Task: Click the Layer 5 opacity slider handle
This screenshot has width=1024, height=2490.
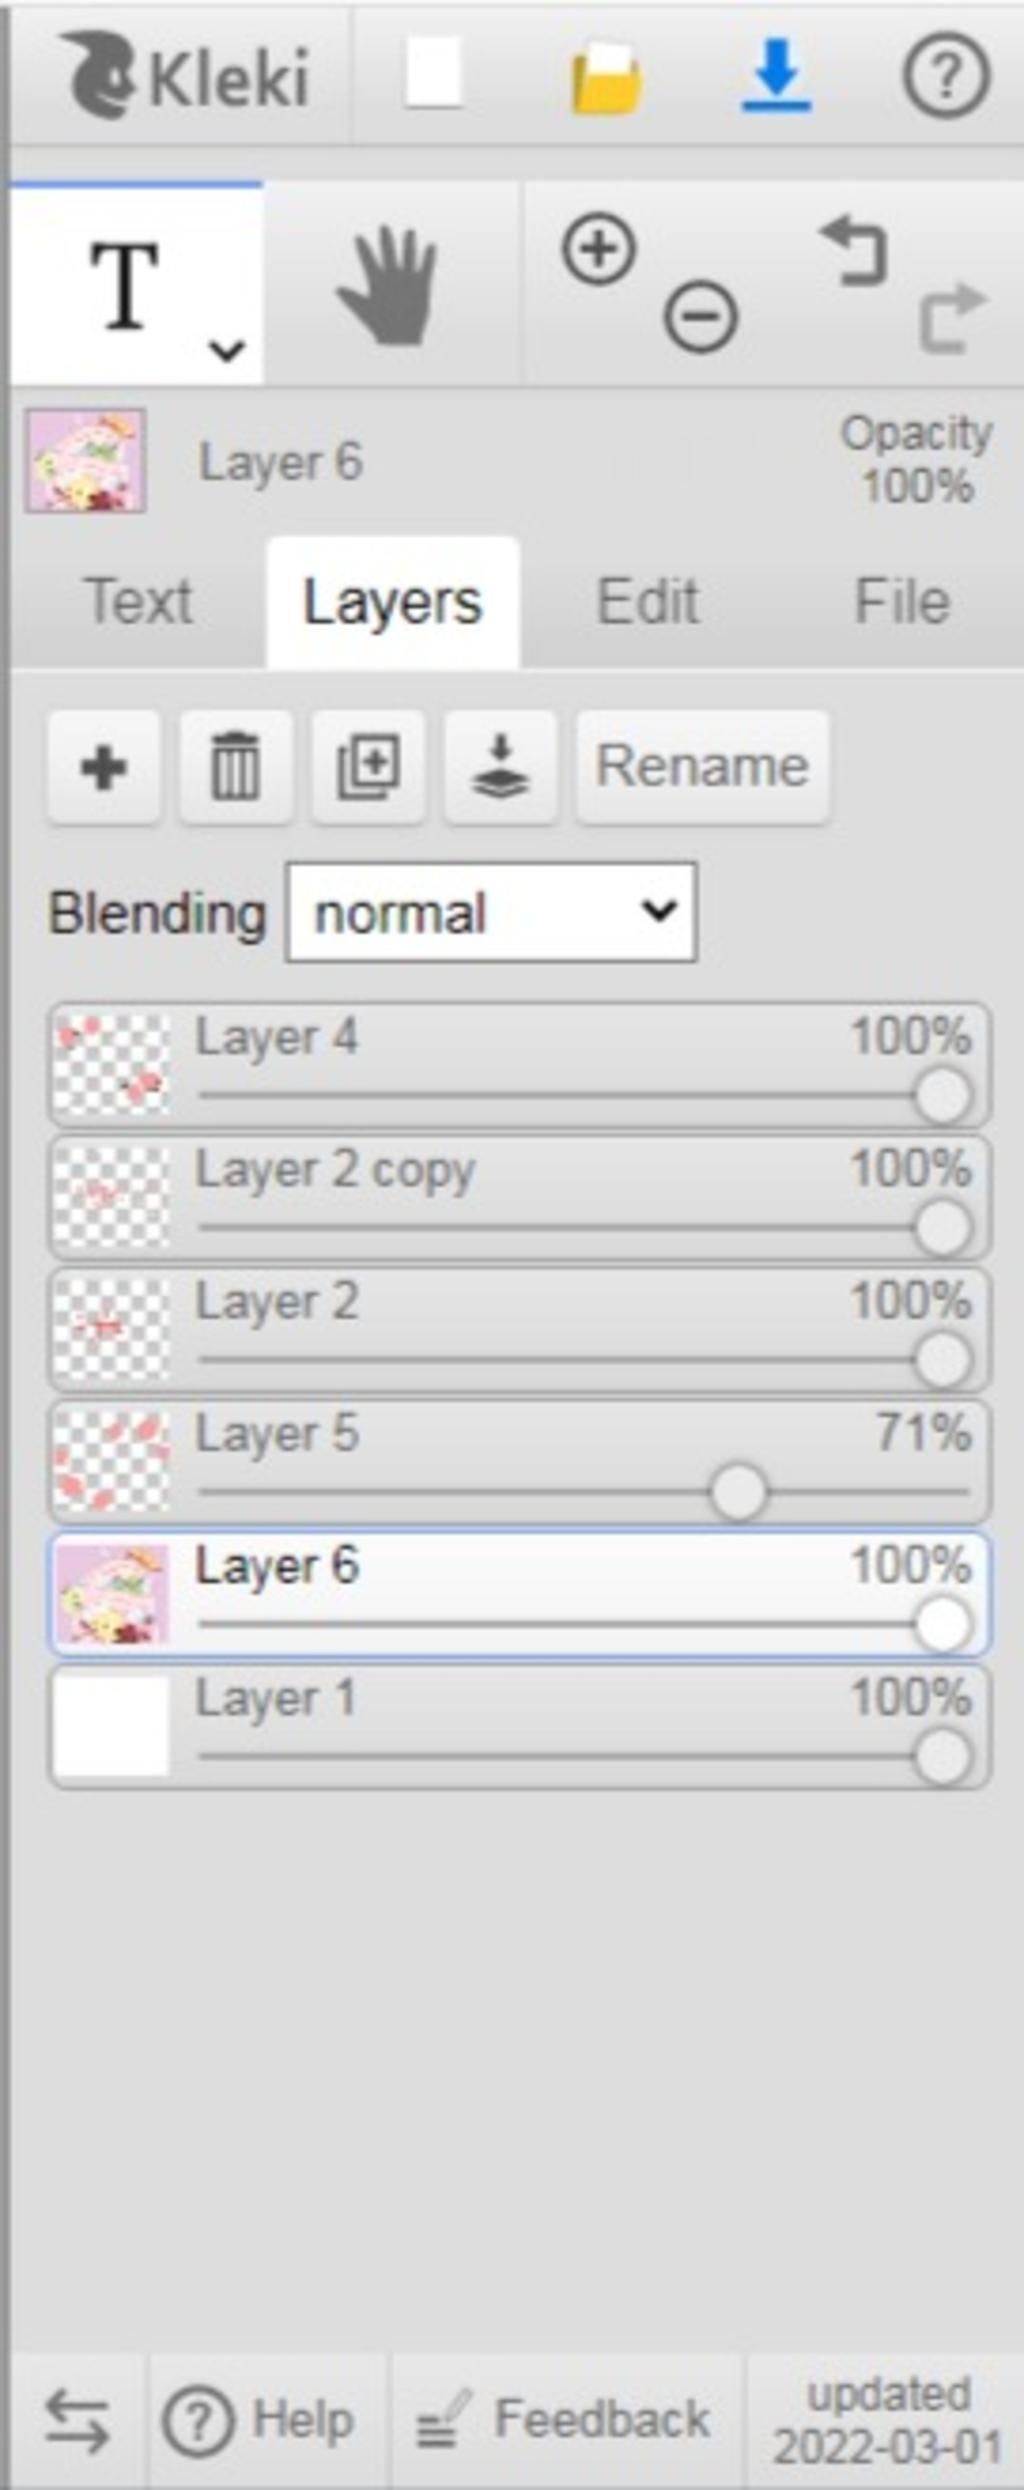Action: [x=738, y=1492]
